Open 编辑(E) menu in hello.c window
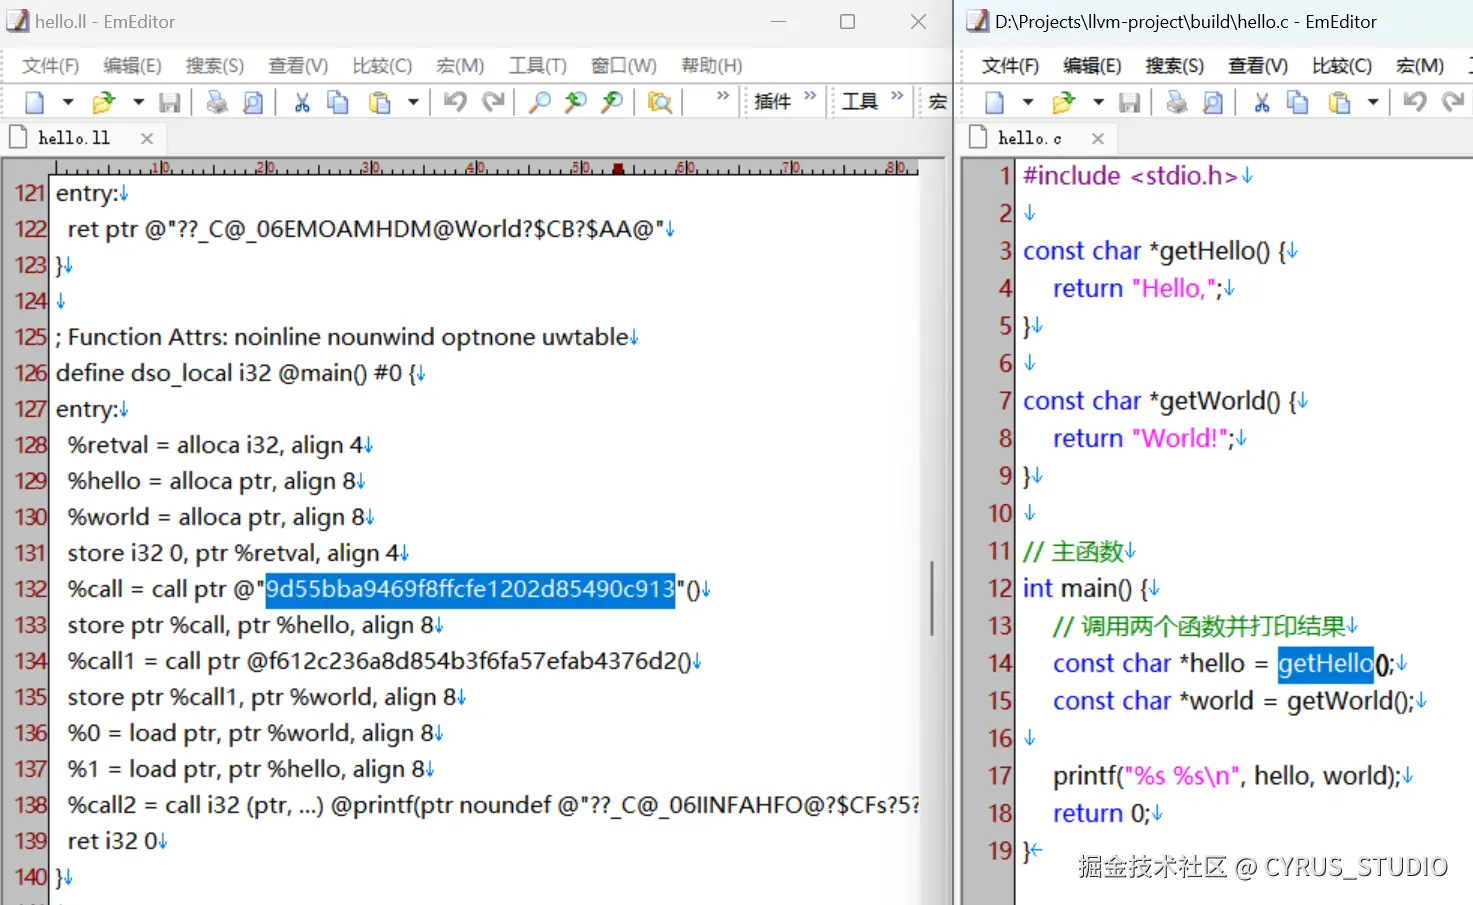This screenshot has width=1473, height=905. pyautogui.click(x=1092, y=66)
